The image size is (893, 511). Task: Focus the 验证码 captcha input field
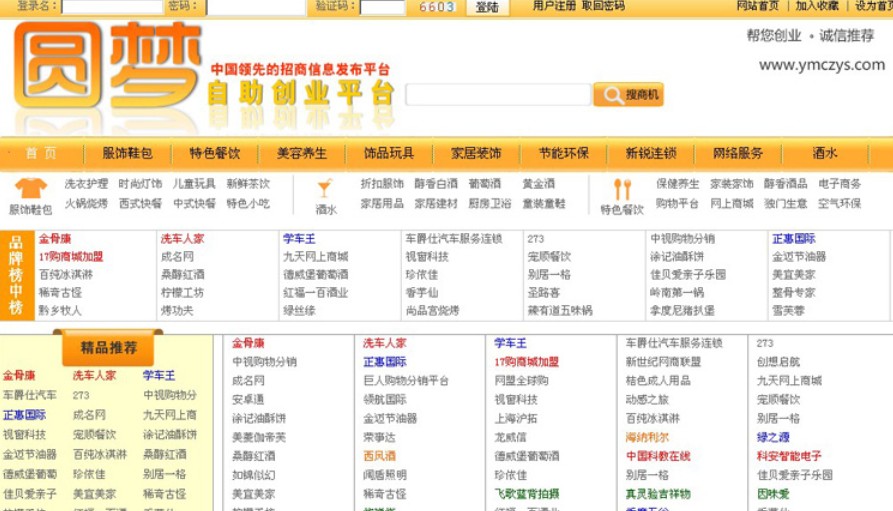pos(383,7)
